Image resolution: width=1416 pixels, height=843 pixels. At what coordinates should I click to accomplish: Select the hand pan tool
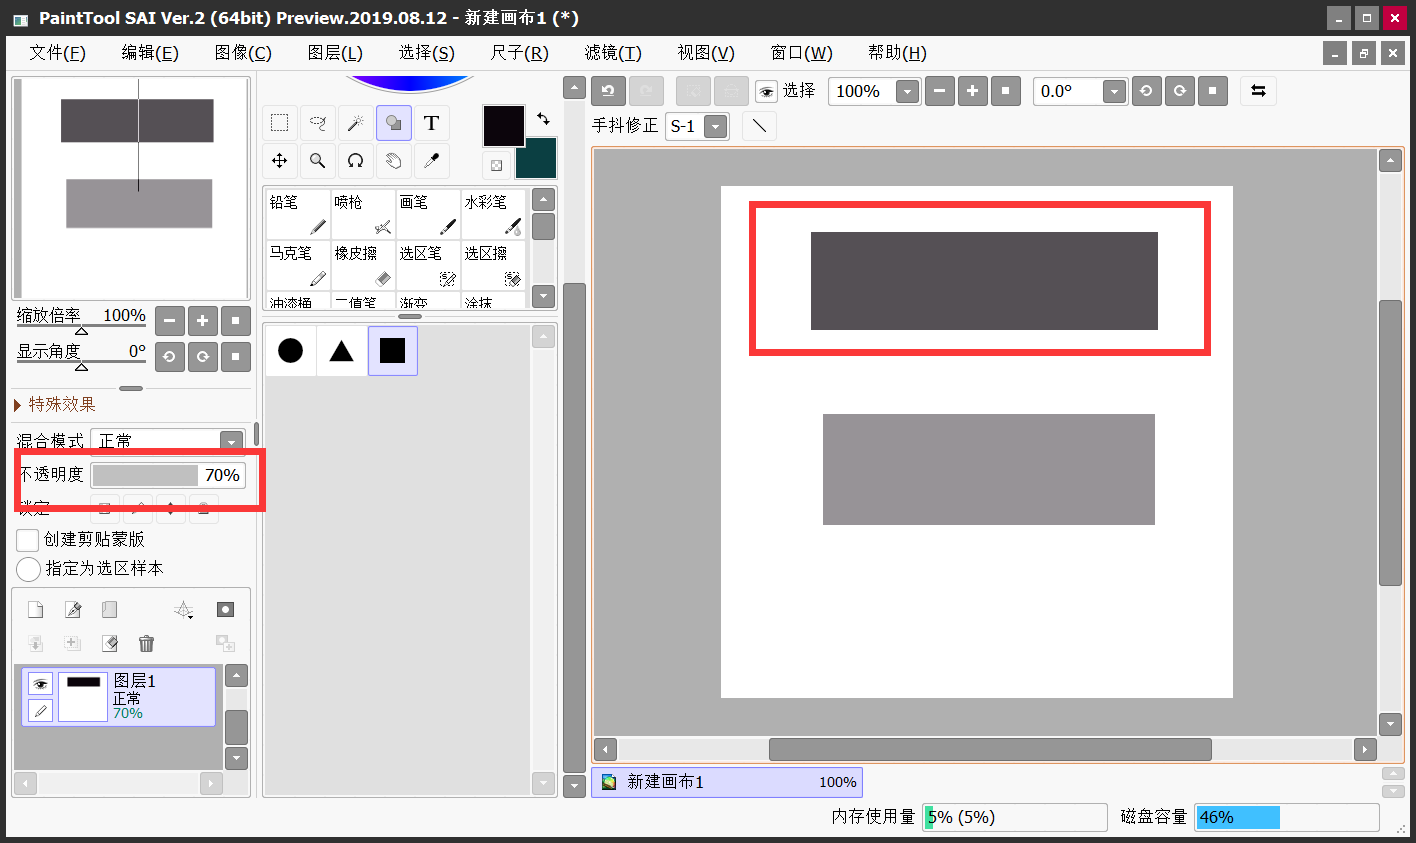[x=394, y=160]
